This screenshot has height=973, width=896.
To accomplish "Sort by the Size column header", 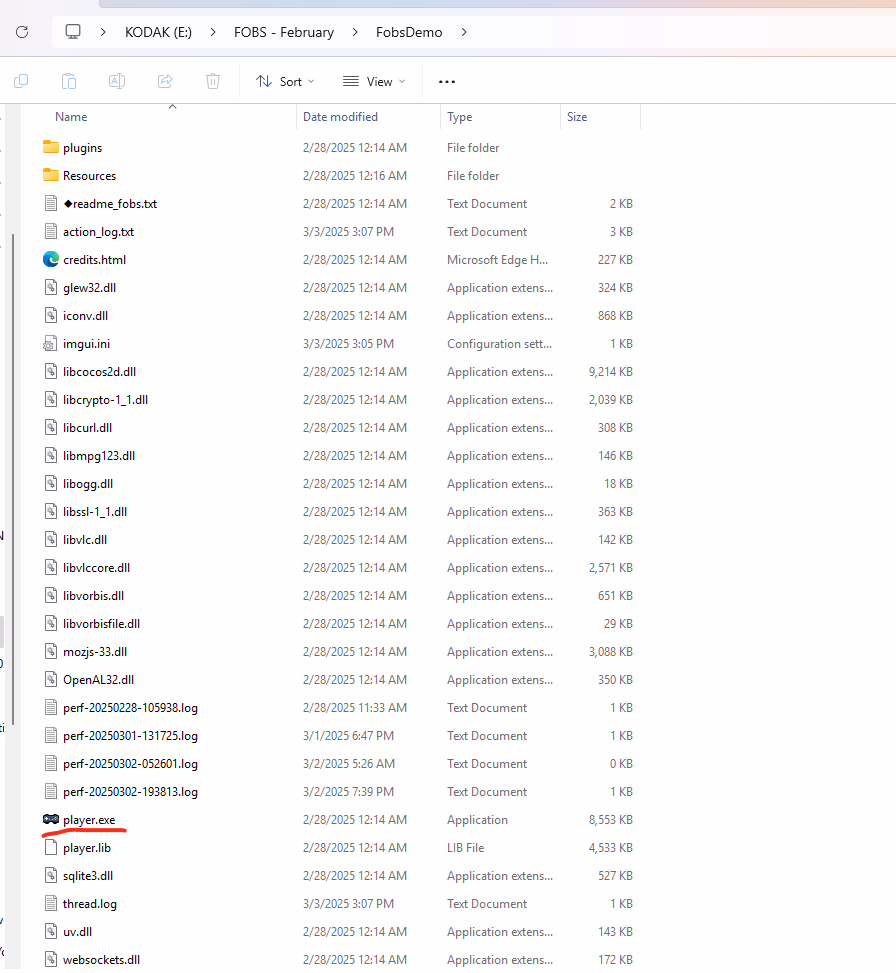I will (577, 117).
